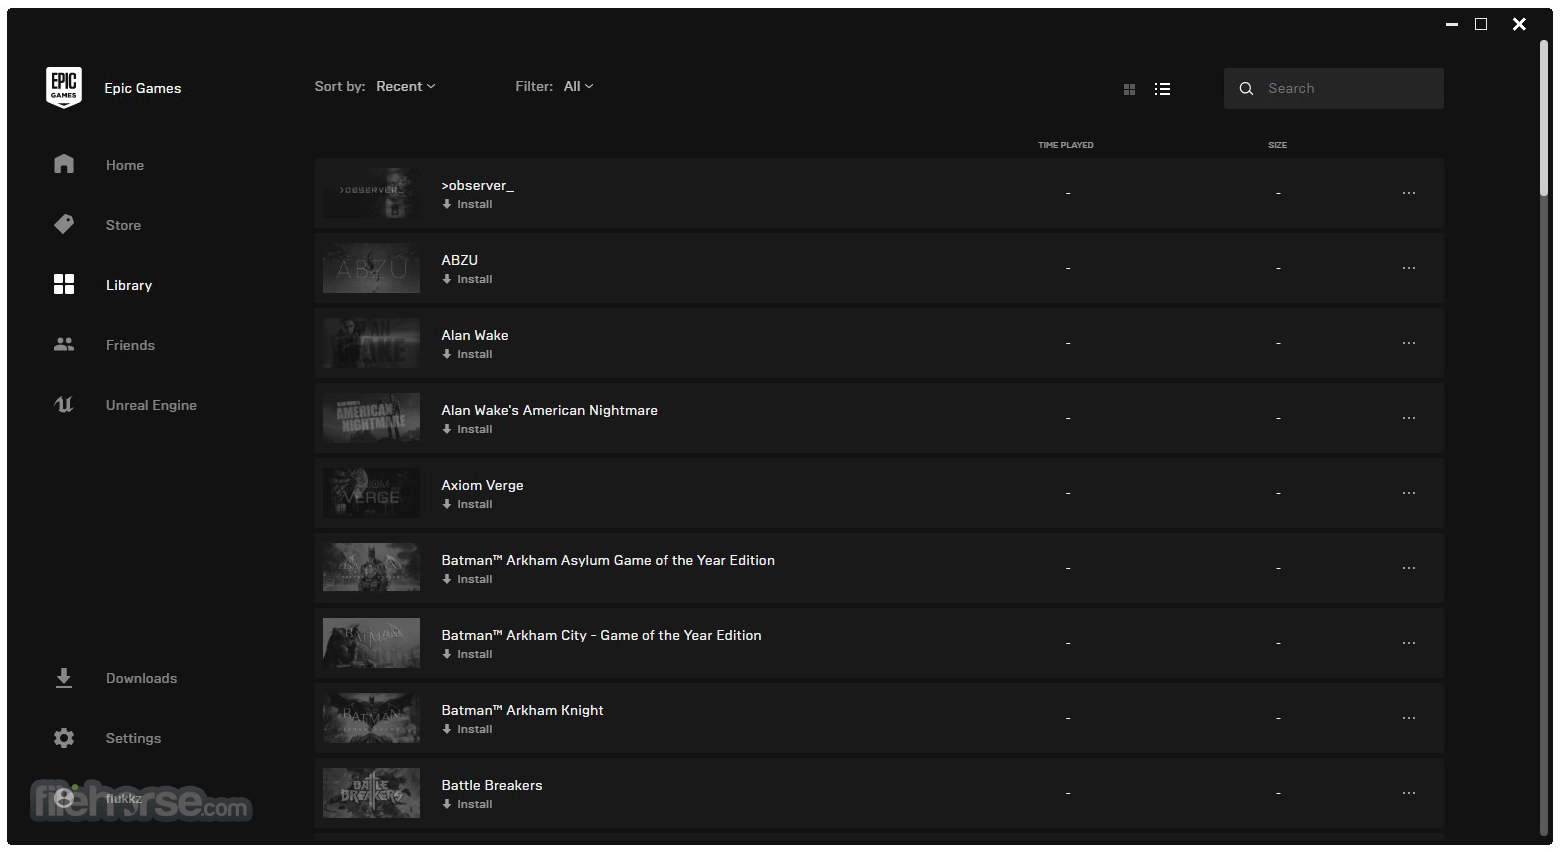The height and width of the screenshot is (852, 1560).
Task: Click the >observer_ game thumbnail
Action: (371, 193)
